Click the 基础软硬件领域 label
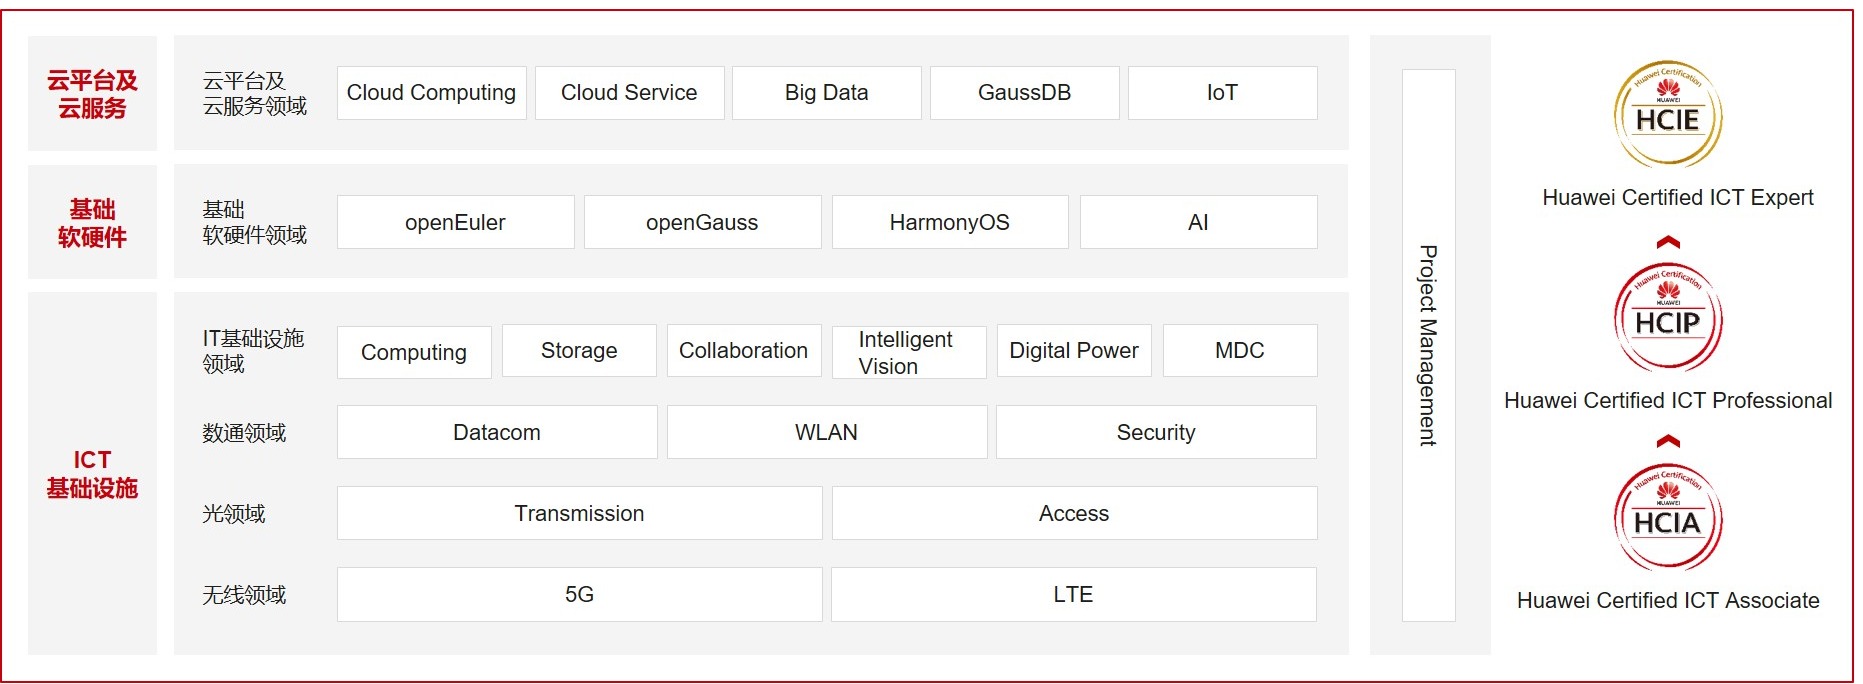The image size is (1863, 684). coord(254,222)
